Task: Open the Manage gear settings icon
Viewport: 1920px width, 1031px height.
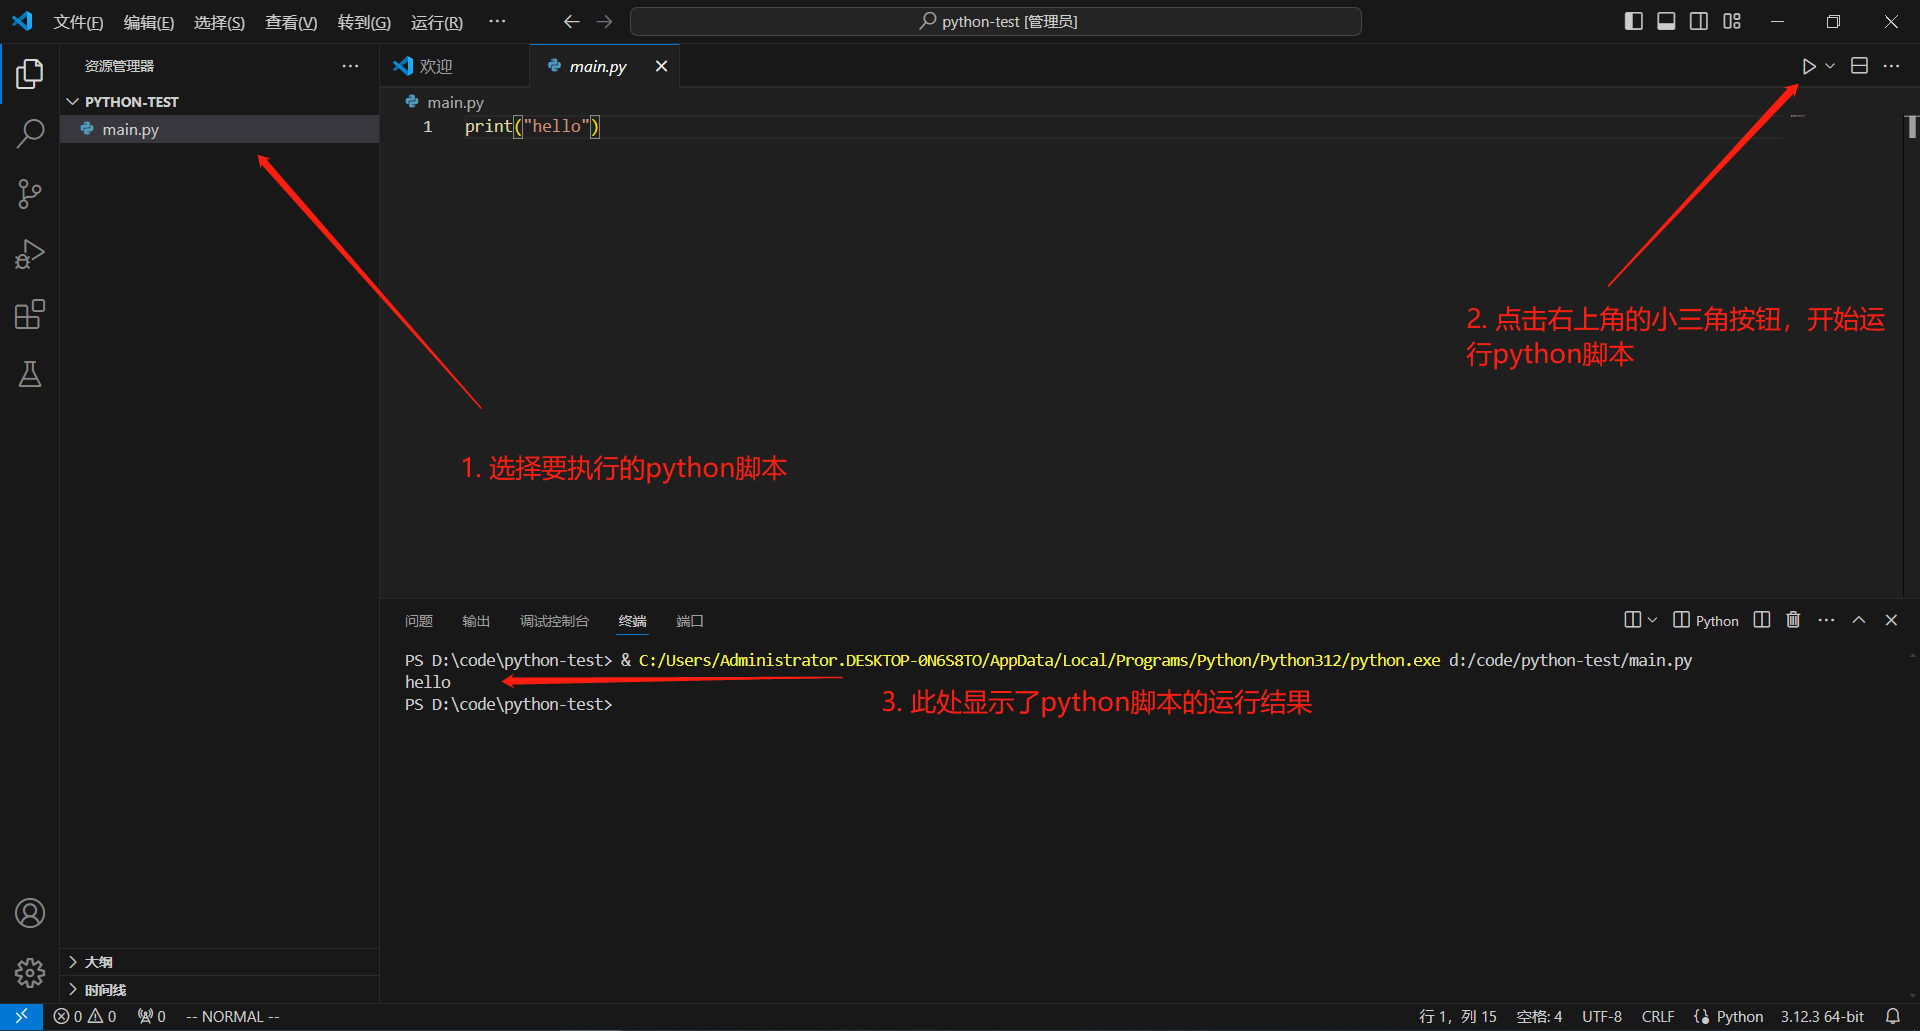Action: [30, 972]
